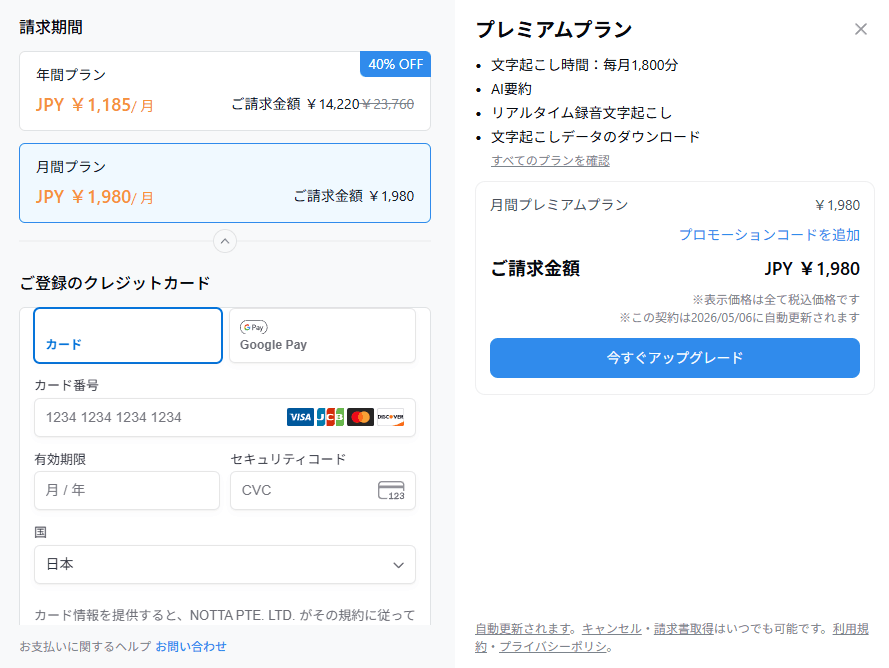
Task: Click the 今すぐアップグレード button
Action: click(x=674, y=357)
